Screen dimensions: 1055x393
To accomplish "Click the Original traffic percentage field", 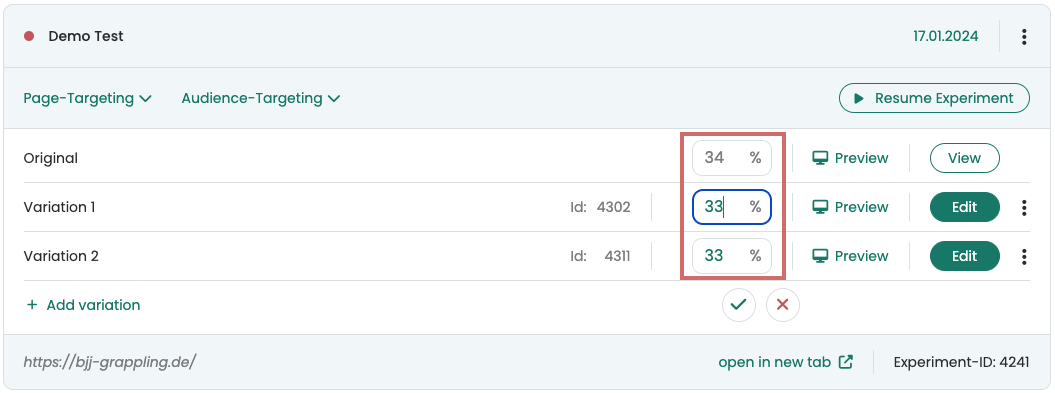I will (x=732, y=158).
